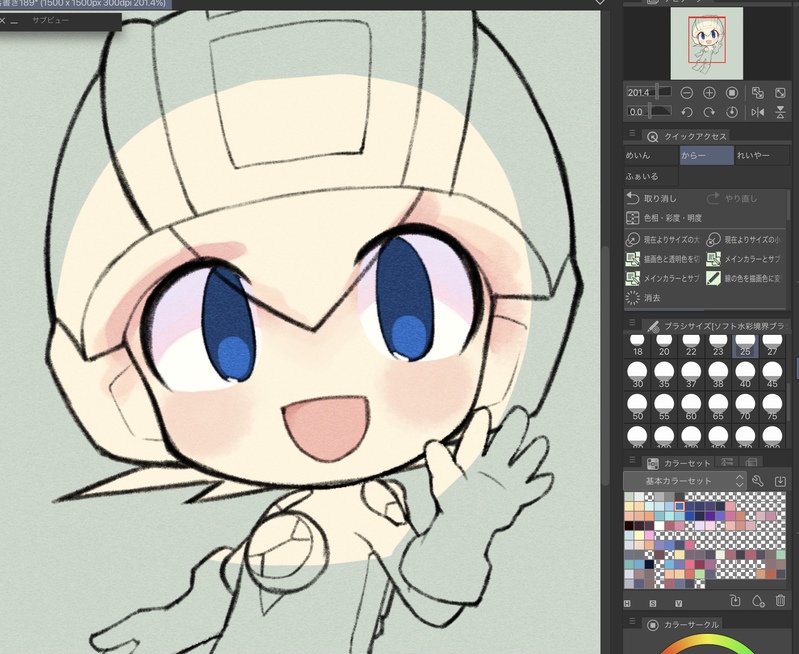Choose brush size 20
Screen dimensions: 799x654
pyautogui.click(x=664, y=345)
